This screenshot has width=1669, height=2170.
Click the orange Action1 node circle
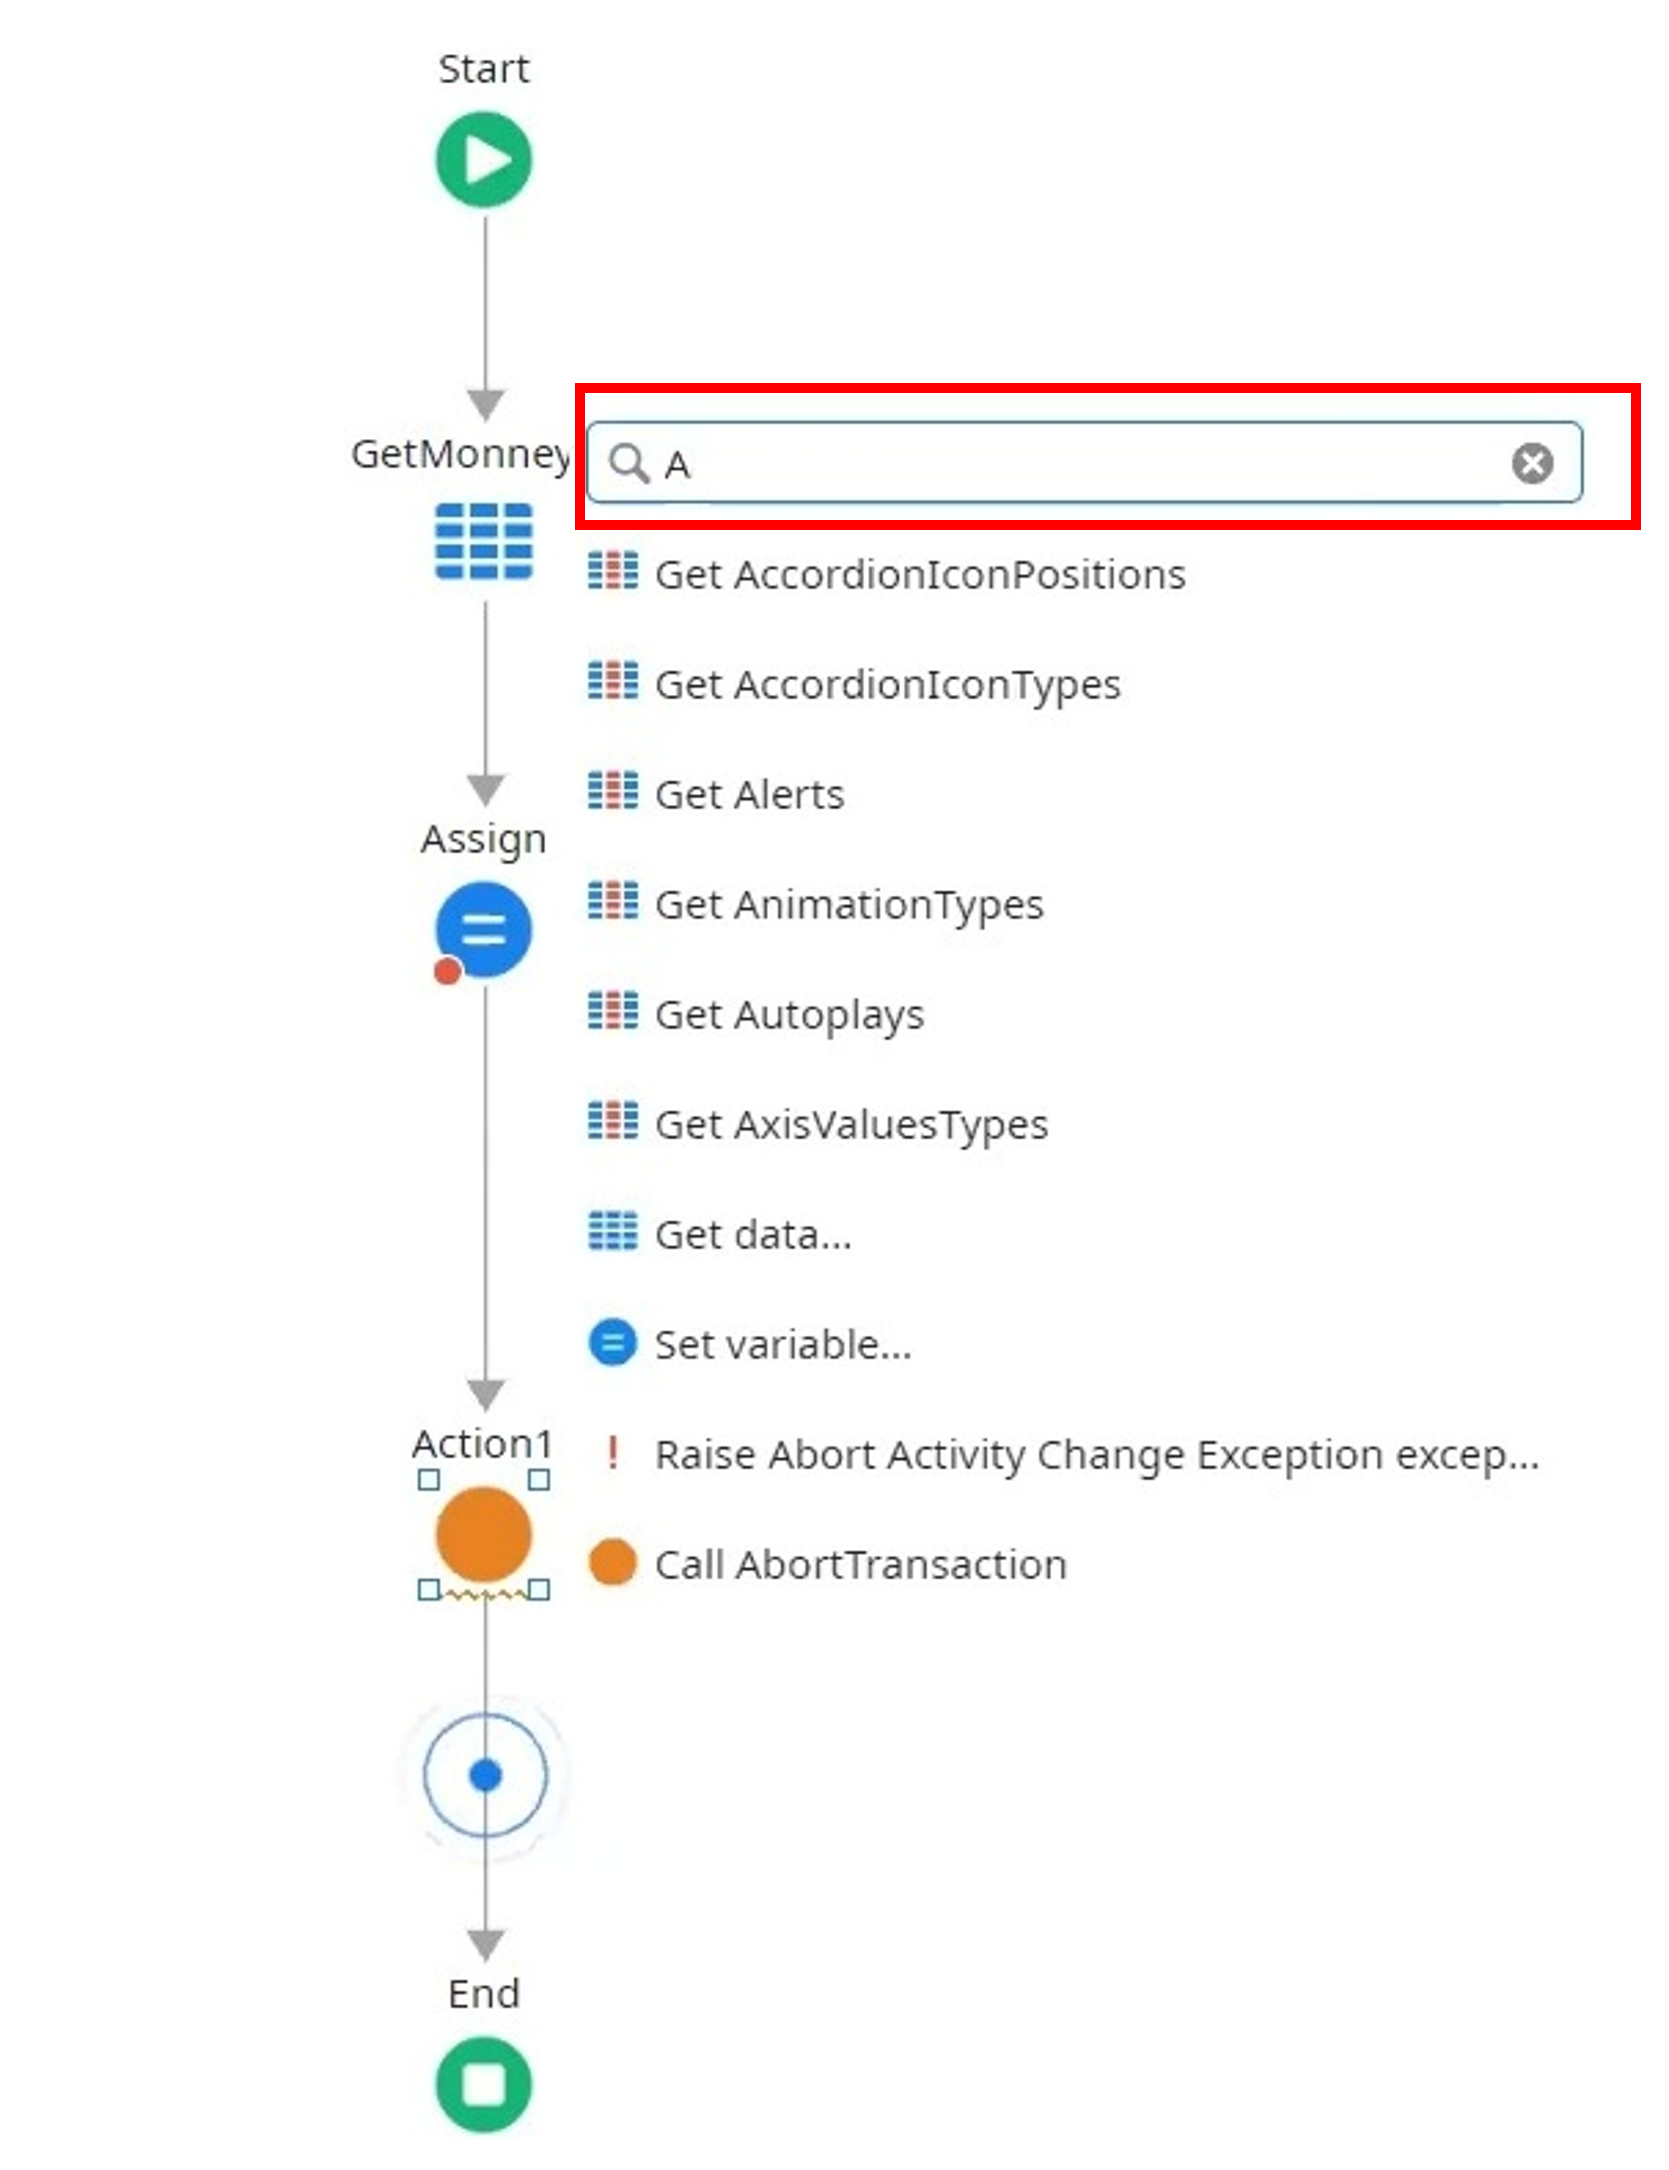[484, 1533]
